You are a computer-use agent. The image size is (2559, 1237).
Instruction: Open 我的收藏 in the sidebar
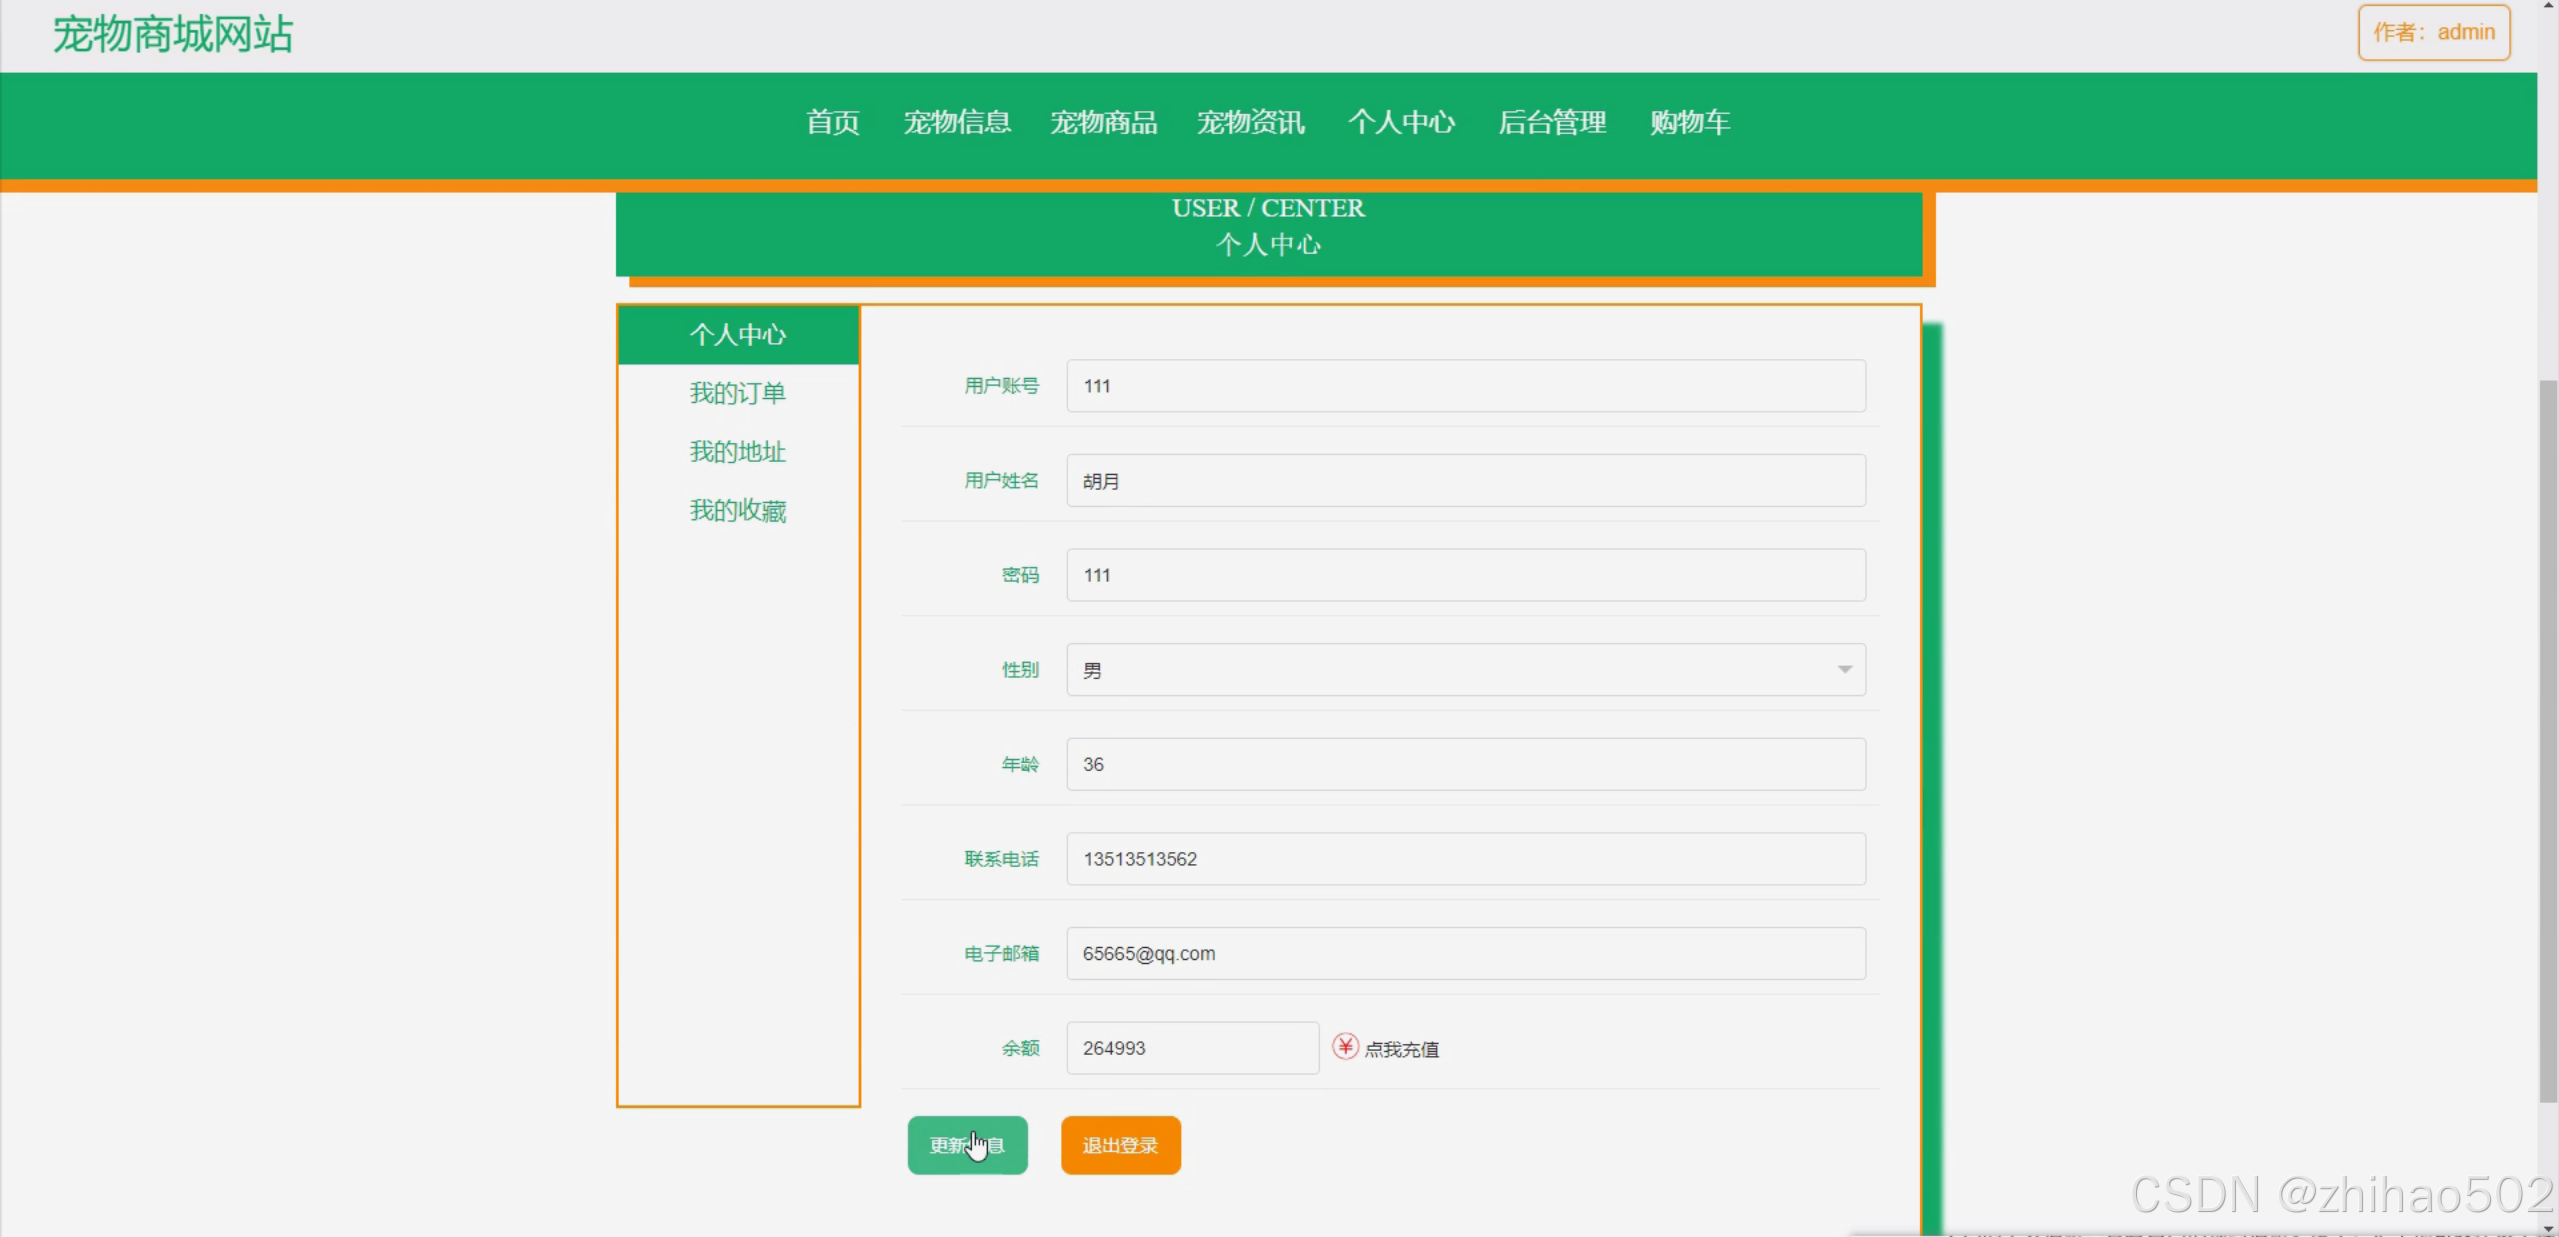click(737, 511)
